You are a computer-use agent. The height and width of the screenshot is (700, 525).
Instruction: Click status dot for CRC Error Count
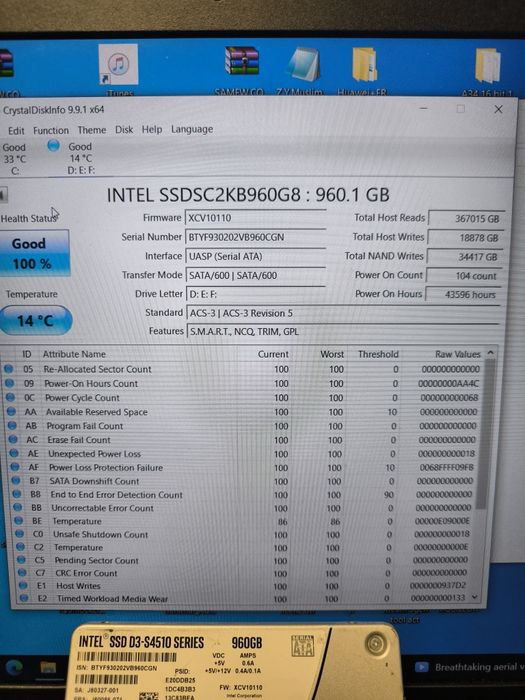click(22, 572)
